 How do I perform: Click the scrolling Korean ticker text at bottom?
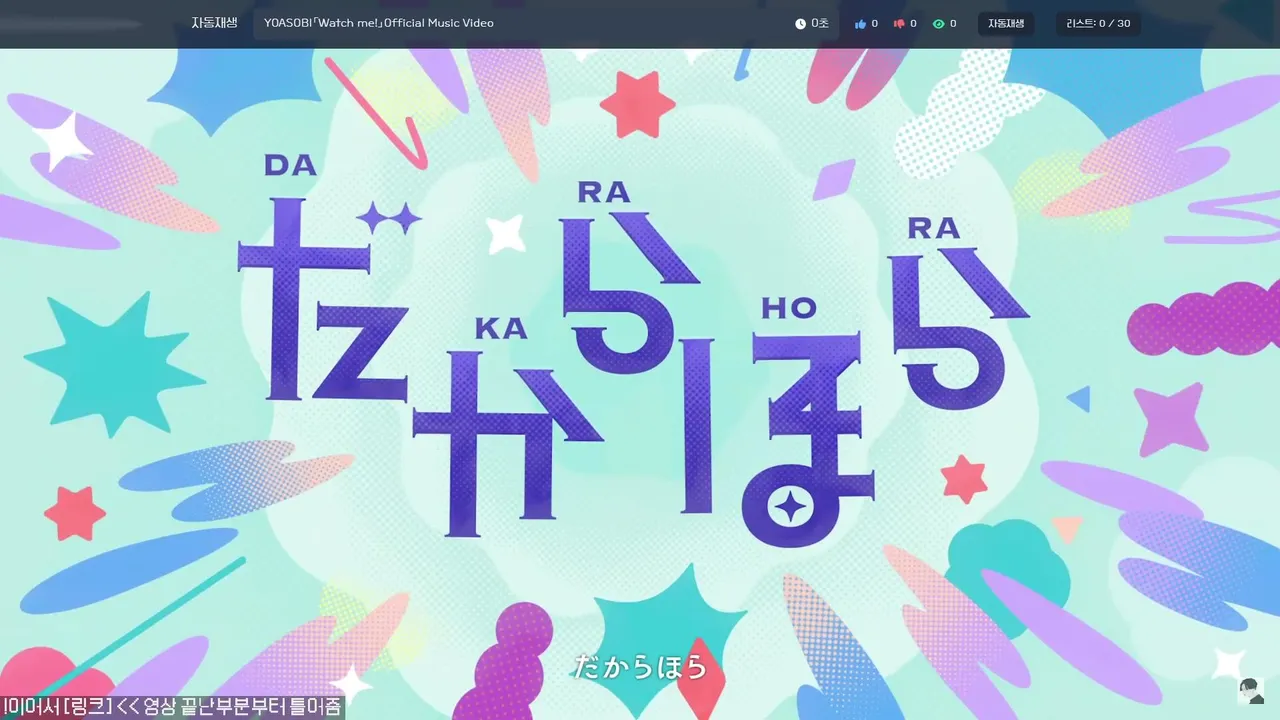tap(172, 707)
